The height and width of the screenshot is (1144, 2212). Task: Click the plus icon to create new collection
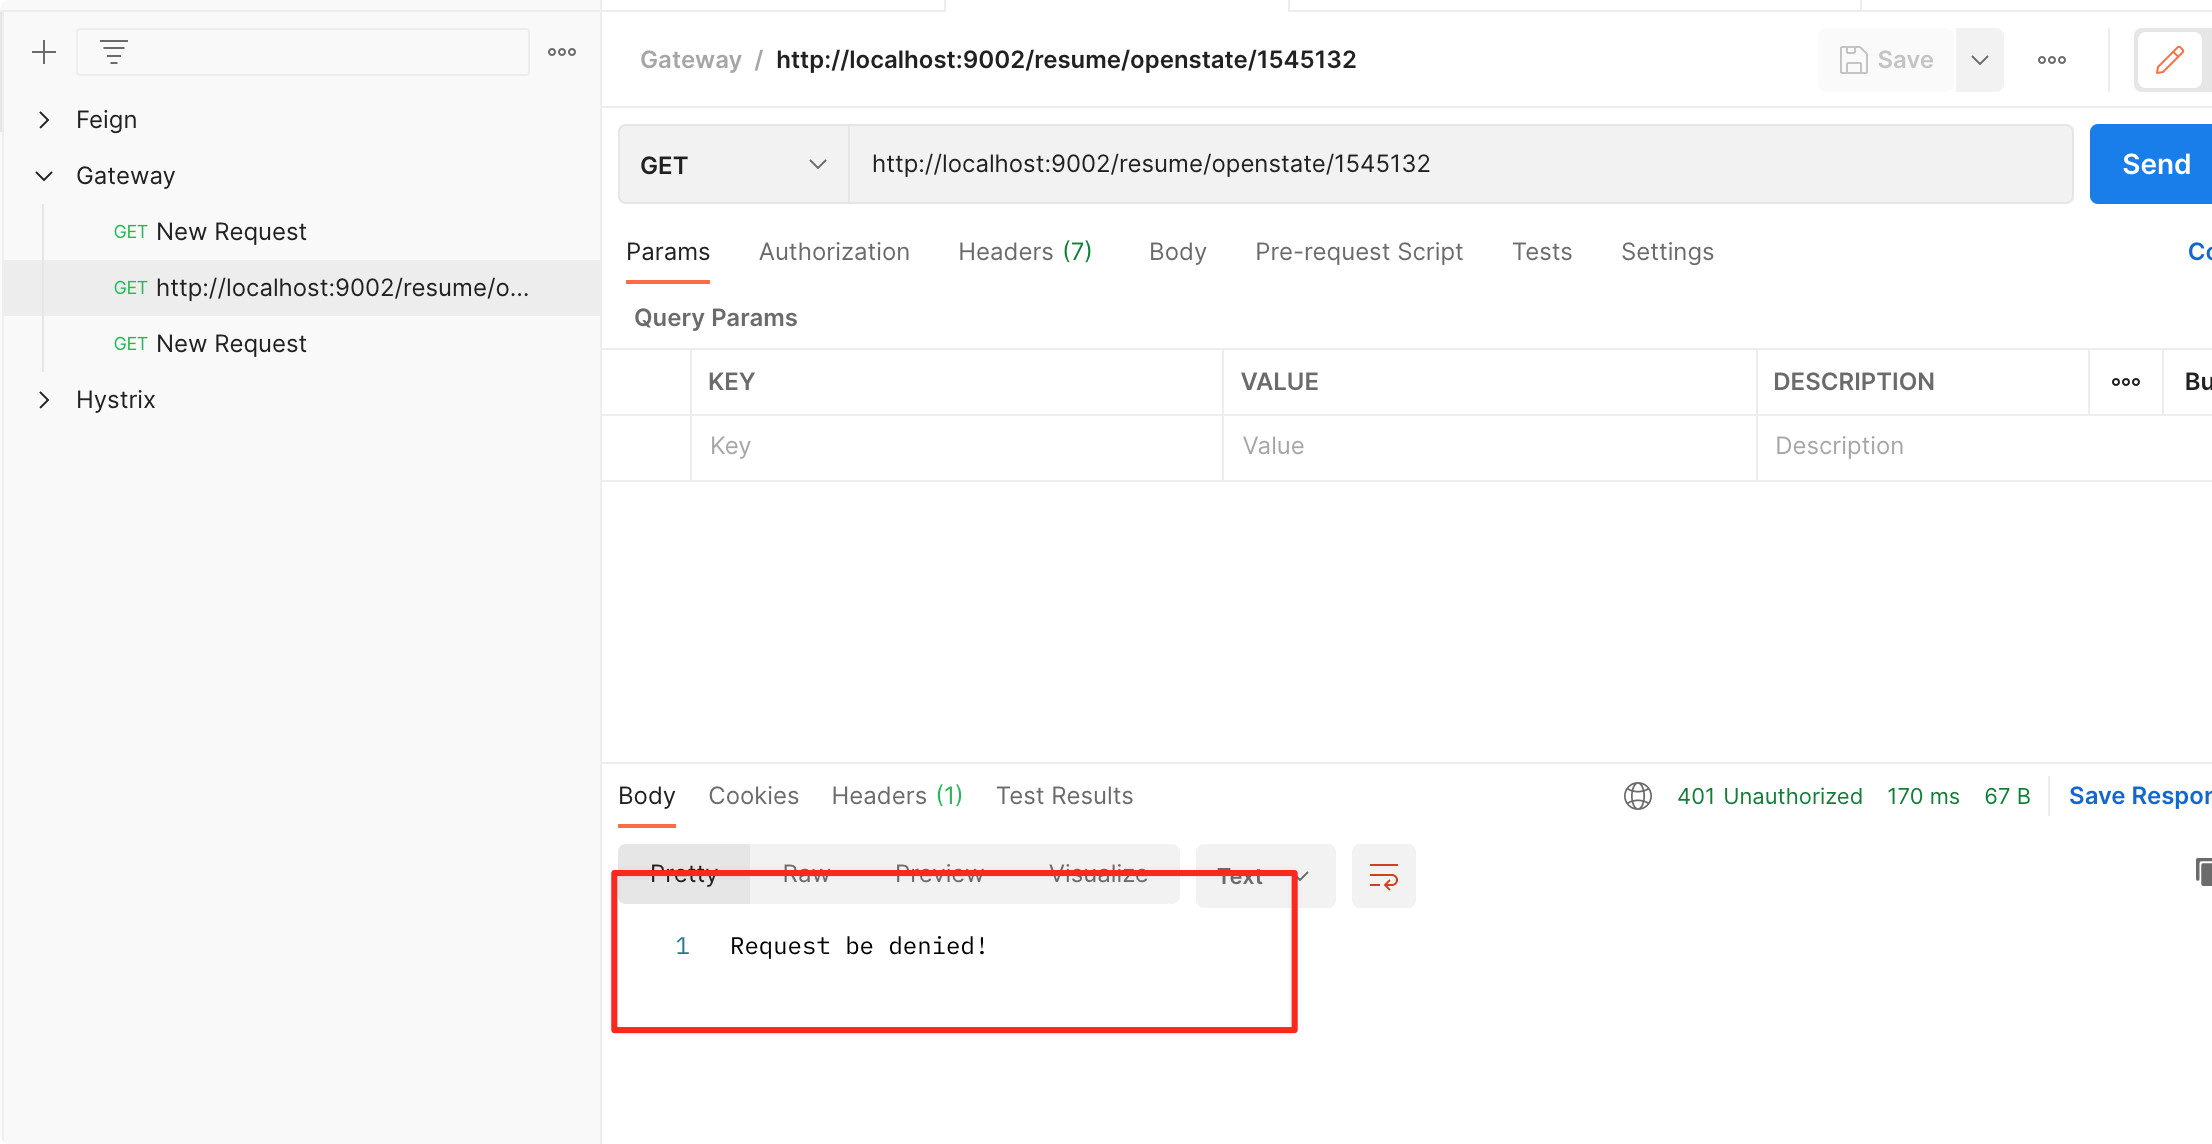coord(44,52)
